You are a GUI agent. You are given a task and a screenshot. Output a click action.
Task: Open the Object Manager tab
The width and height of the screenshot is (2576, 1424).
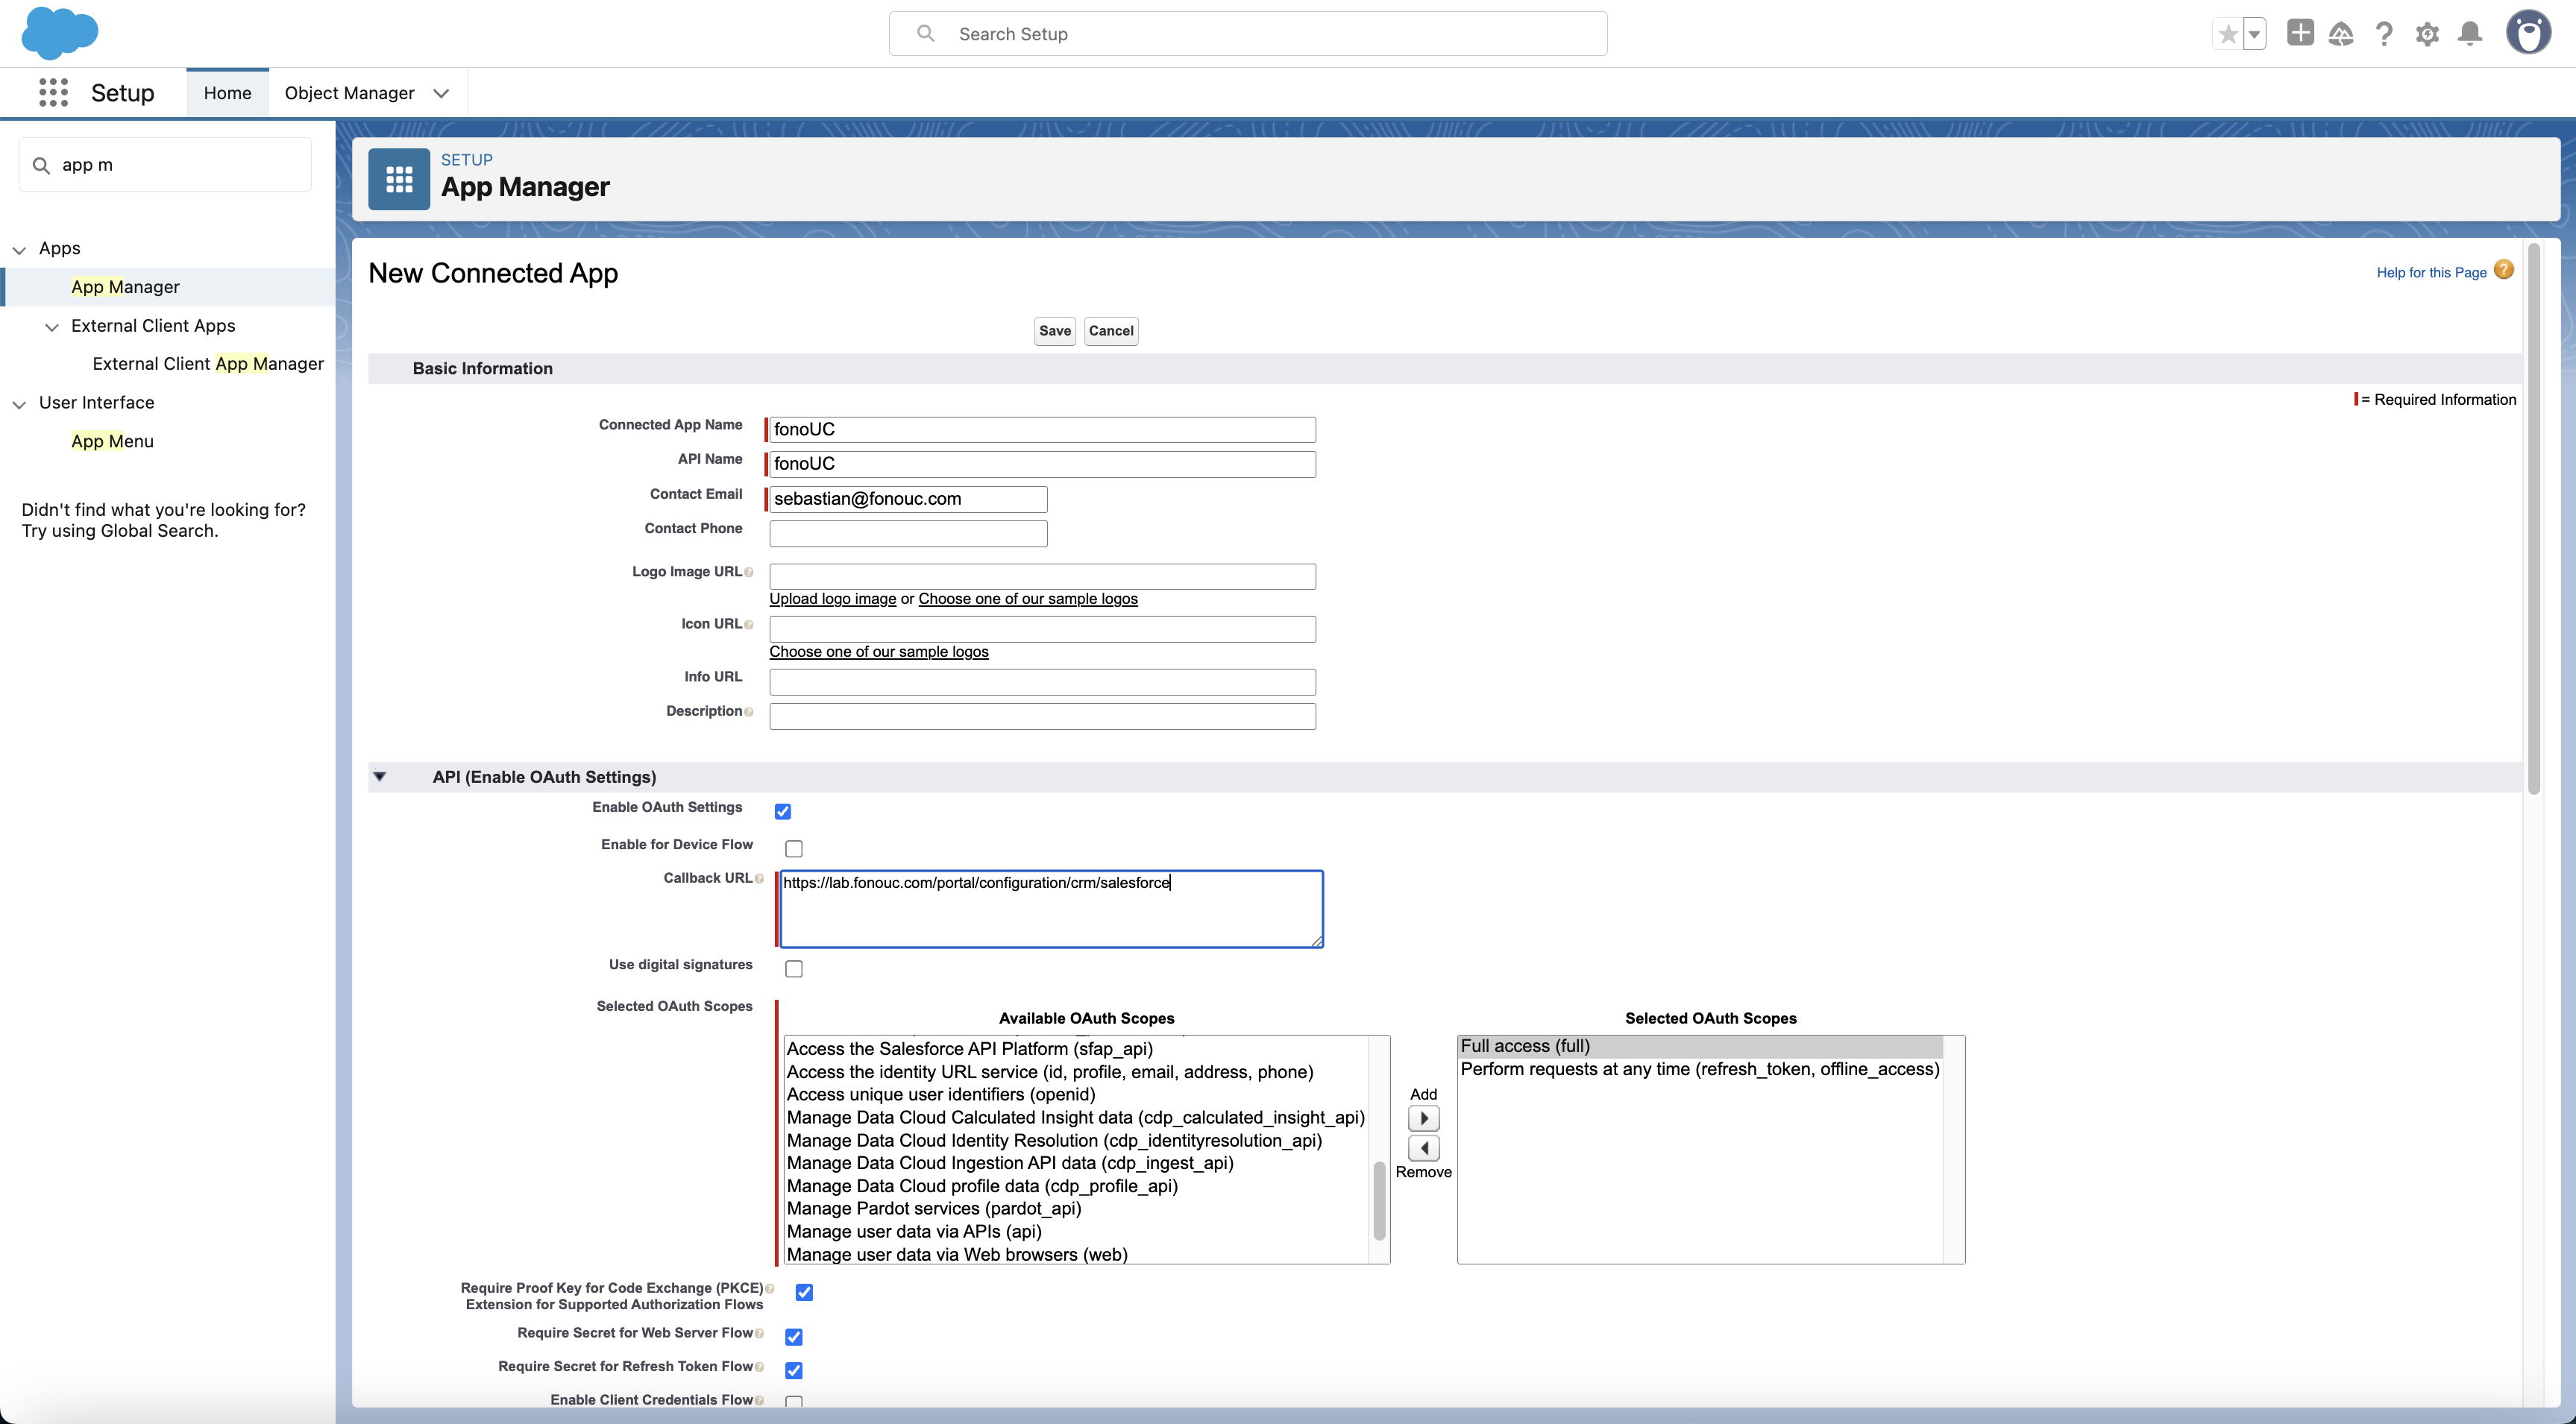click(349, 93)
